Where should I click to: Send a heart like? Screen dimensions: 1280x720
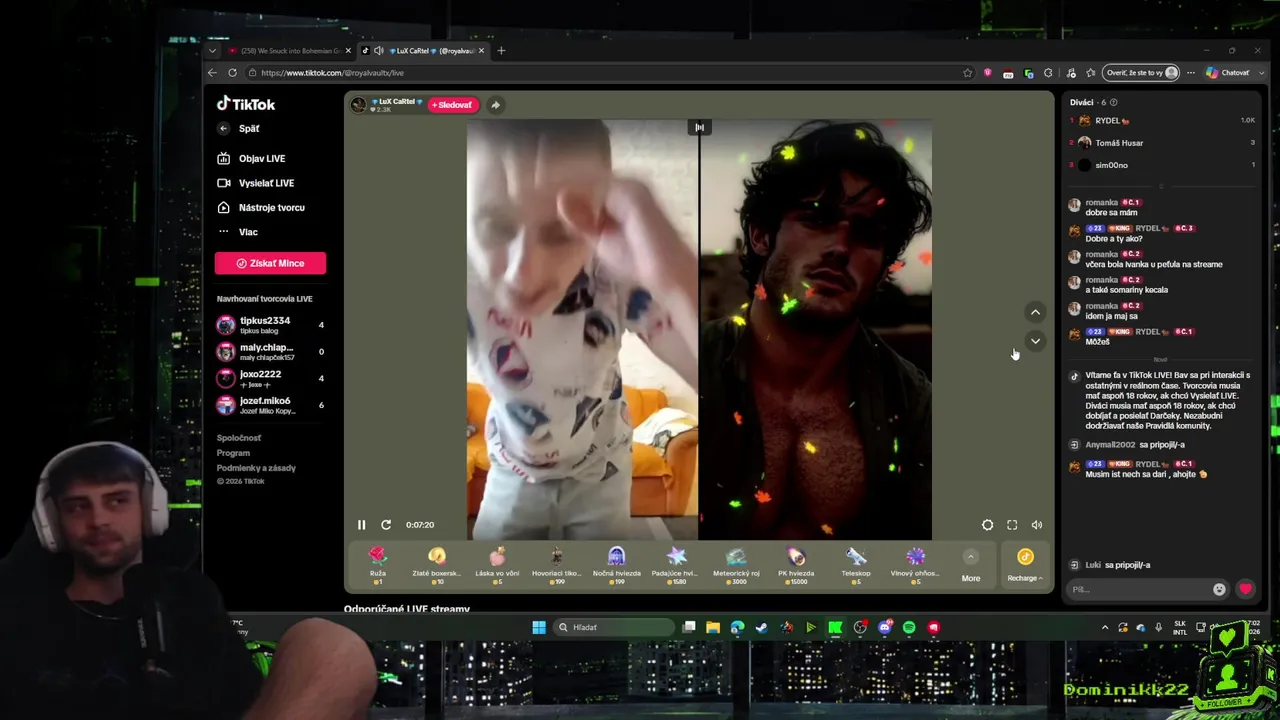point(1245,589)
